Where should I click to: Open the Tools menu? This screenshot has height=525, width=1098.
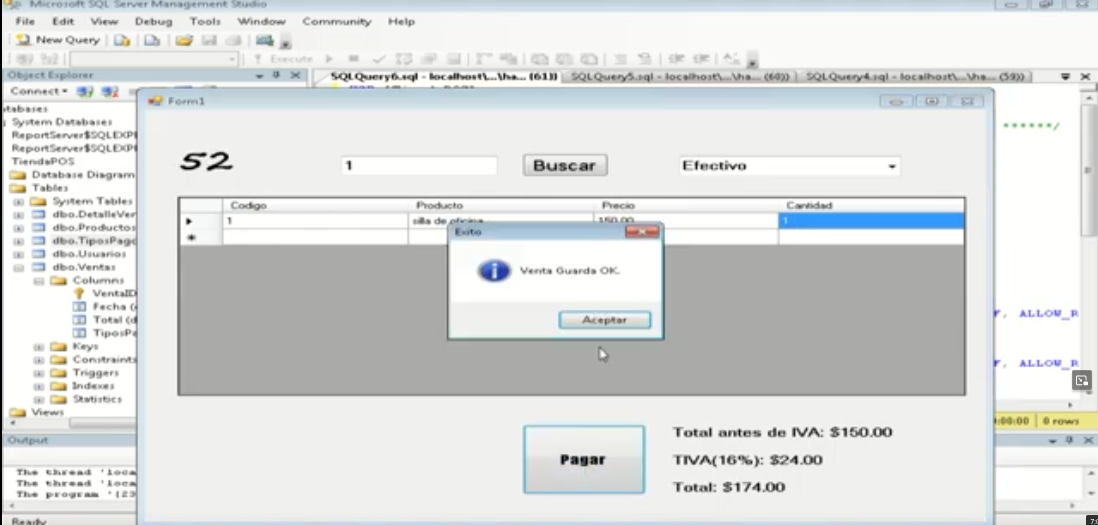[205, 21]
